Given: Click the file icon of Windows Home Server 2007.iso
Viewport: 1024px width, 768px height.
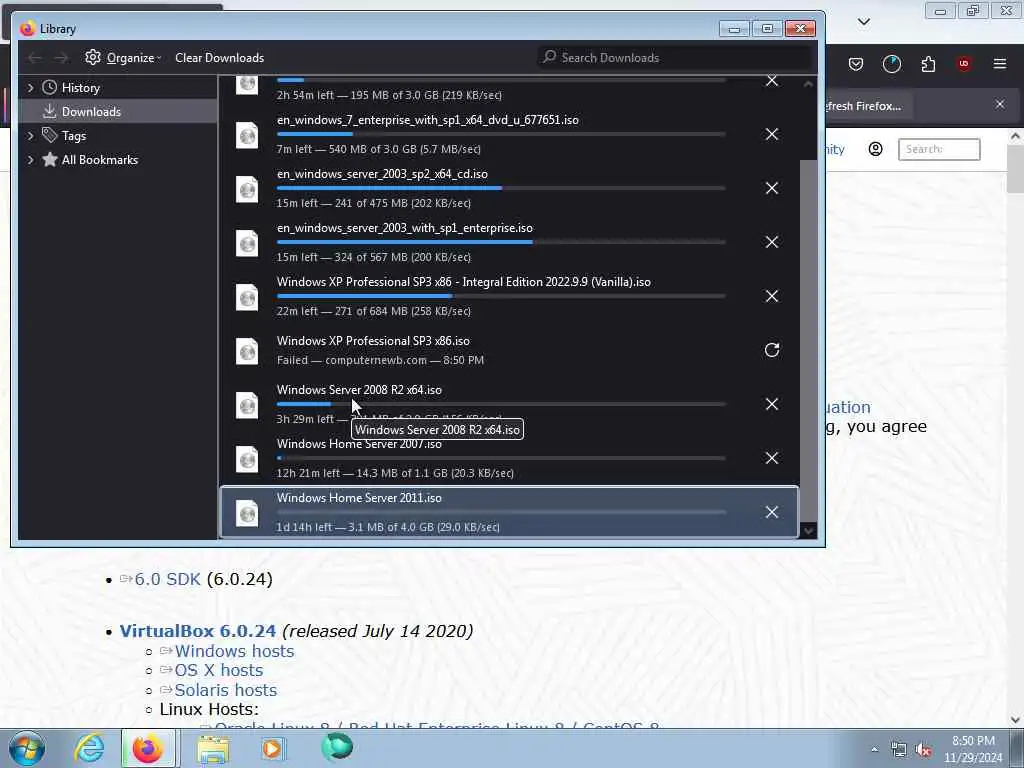Looking at the screenshot, I should 247,459.
